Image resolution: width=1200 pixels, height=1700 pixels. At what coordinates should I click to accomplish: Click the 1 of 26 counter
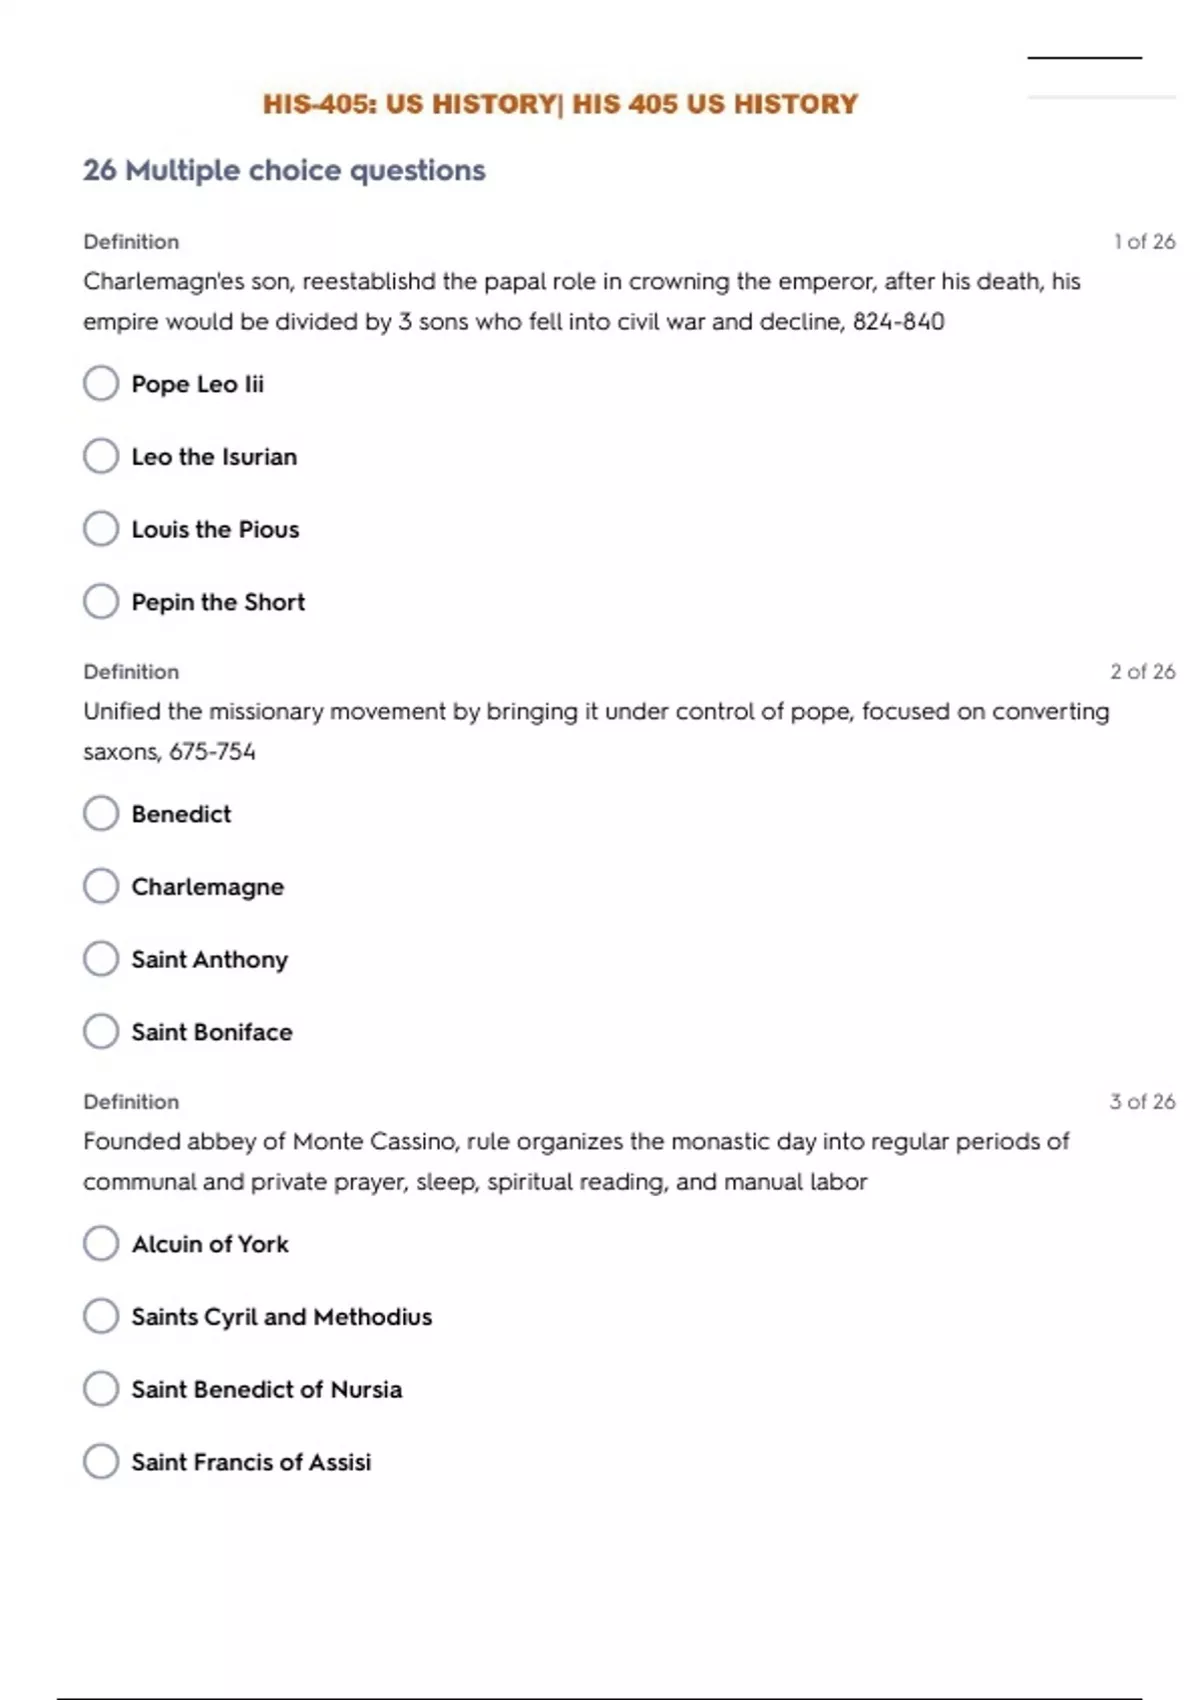[x=1144, y=242]
